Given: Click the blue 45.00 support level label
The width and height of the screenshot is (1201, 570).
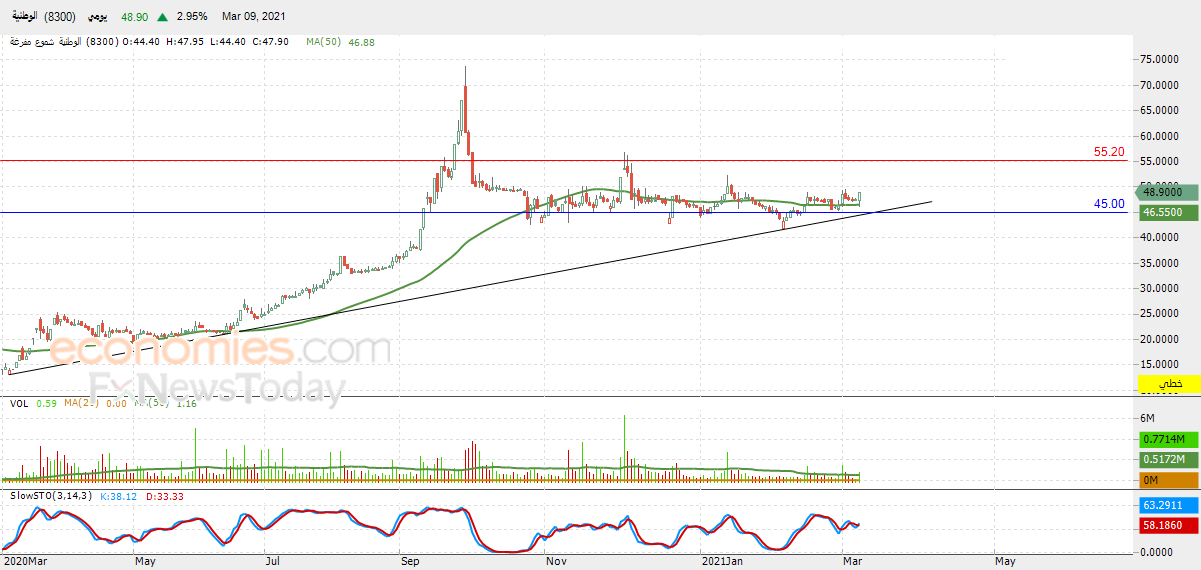Looking at the screenshot, I should point(1109,204).
